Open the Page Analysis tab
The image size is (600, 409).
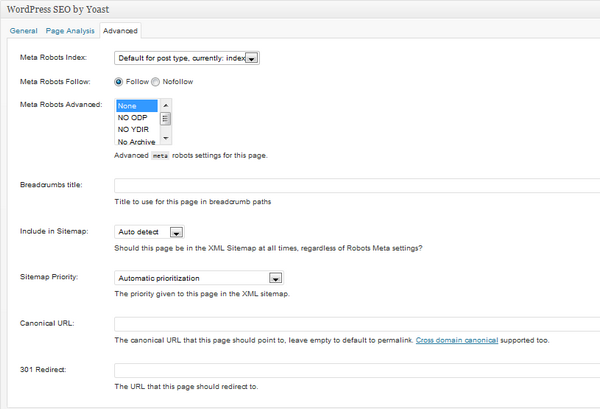pyautogui.click(x=70, y=31)
